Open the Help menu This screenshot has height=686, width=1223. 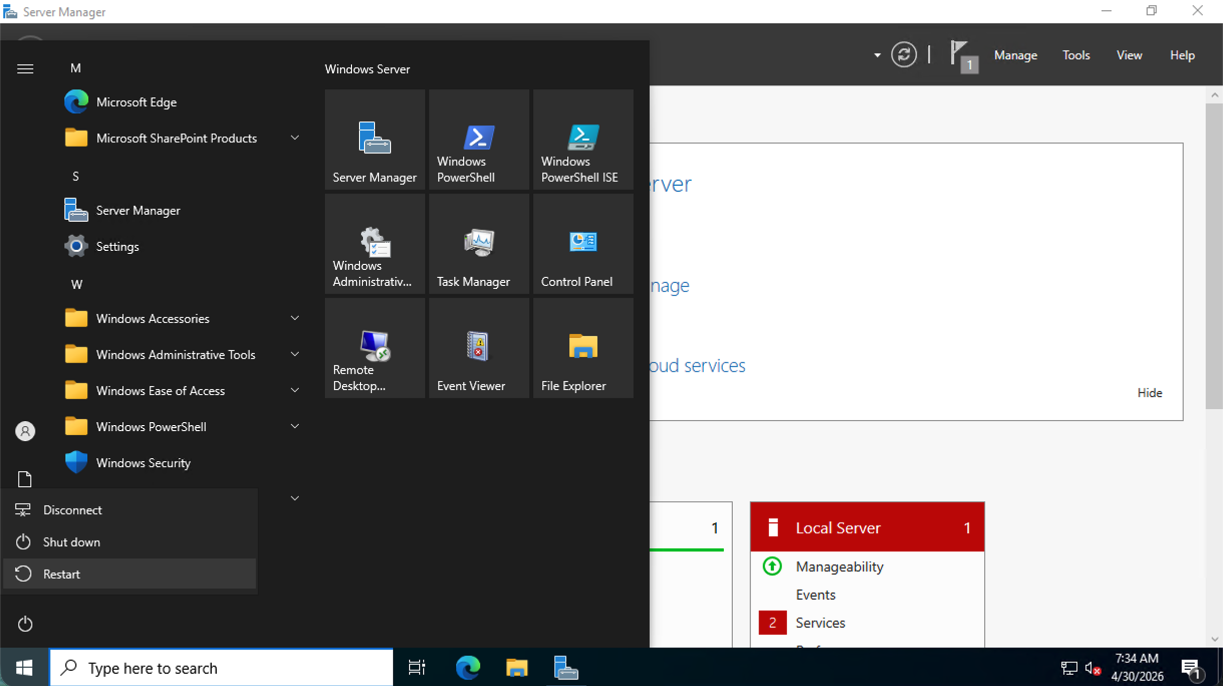point(1182,55)
